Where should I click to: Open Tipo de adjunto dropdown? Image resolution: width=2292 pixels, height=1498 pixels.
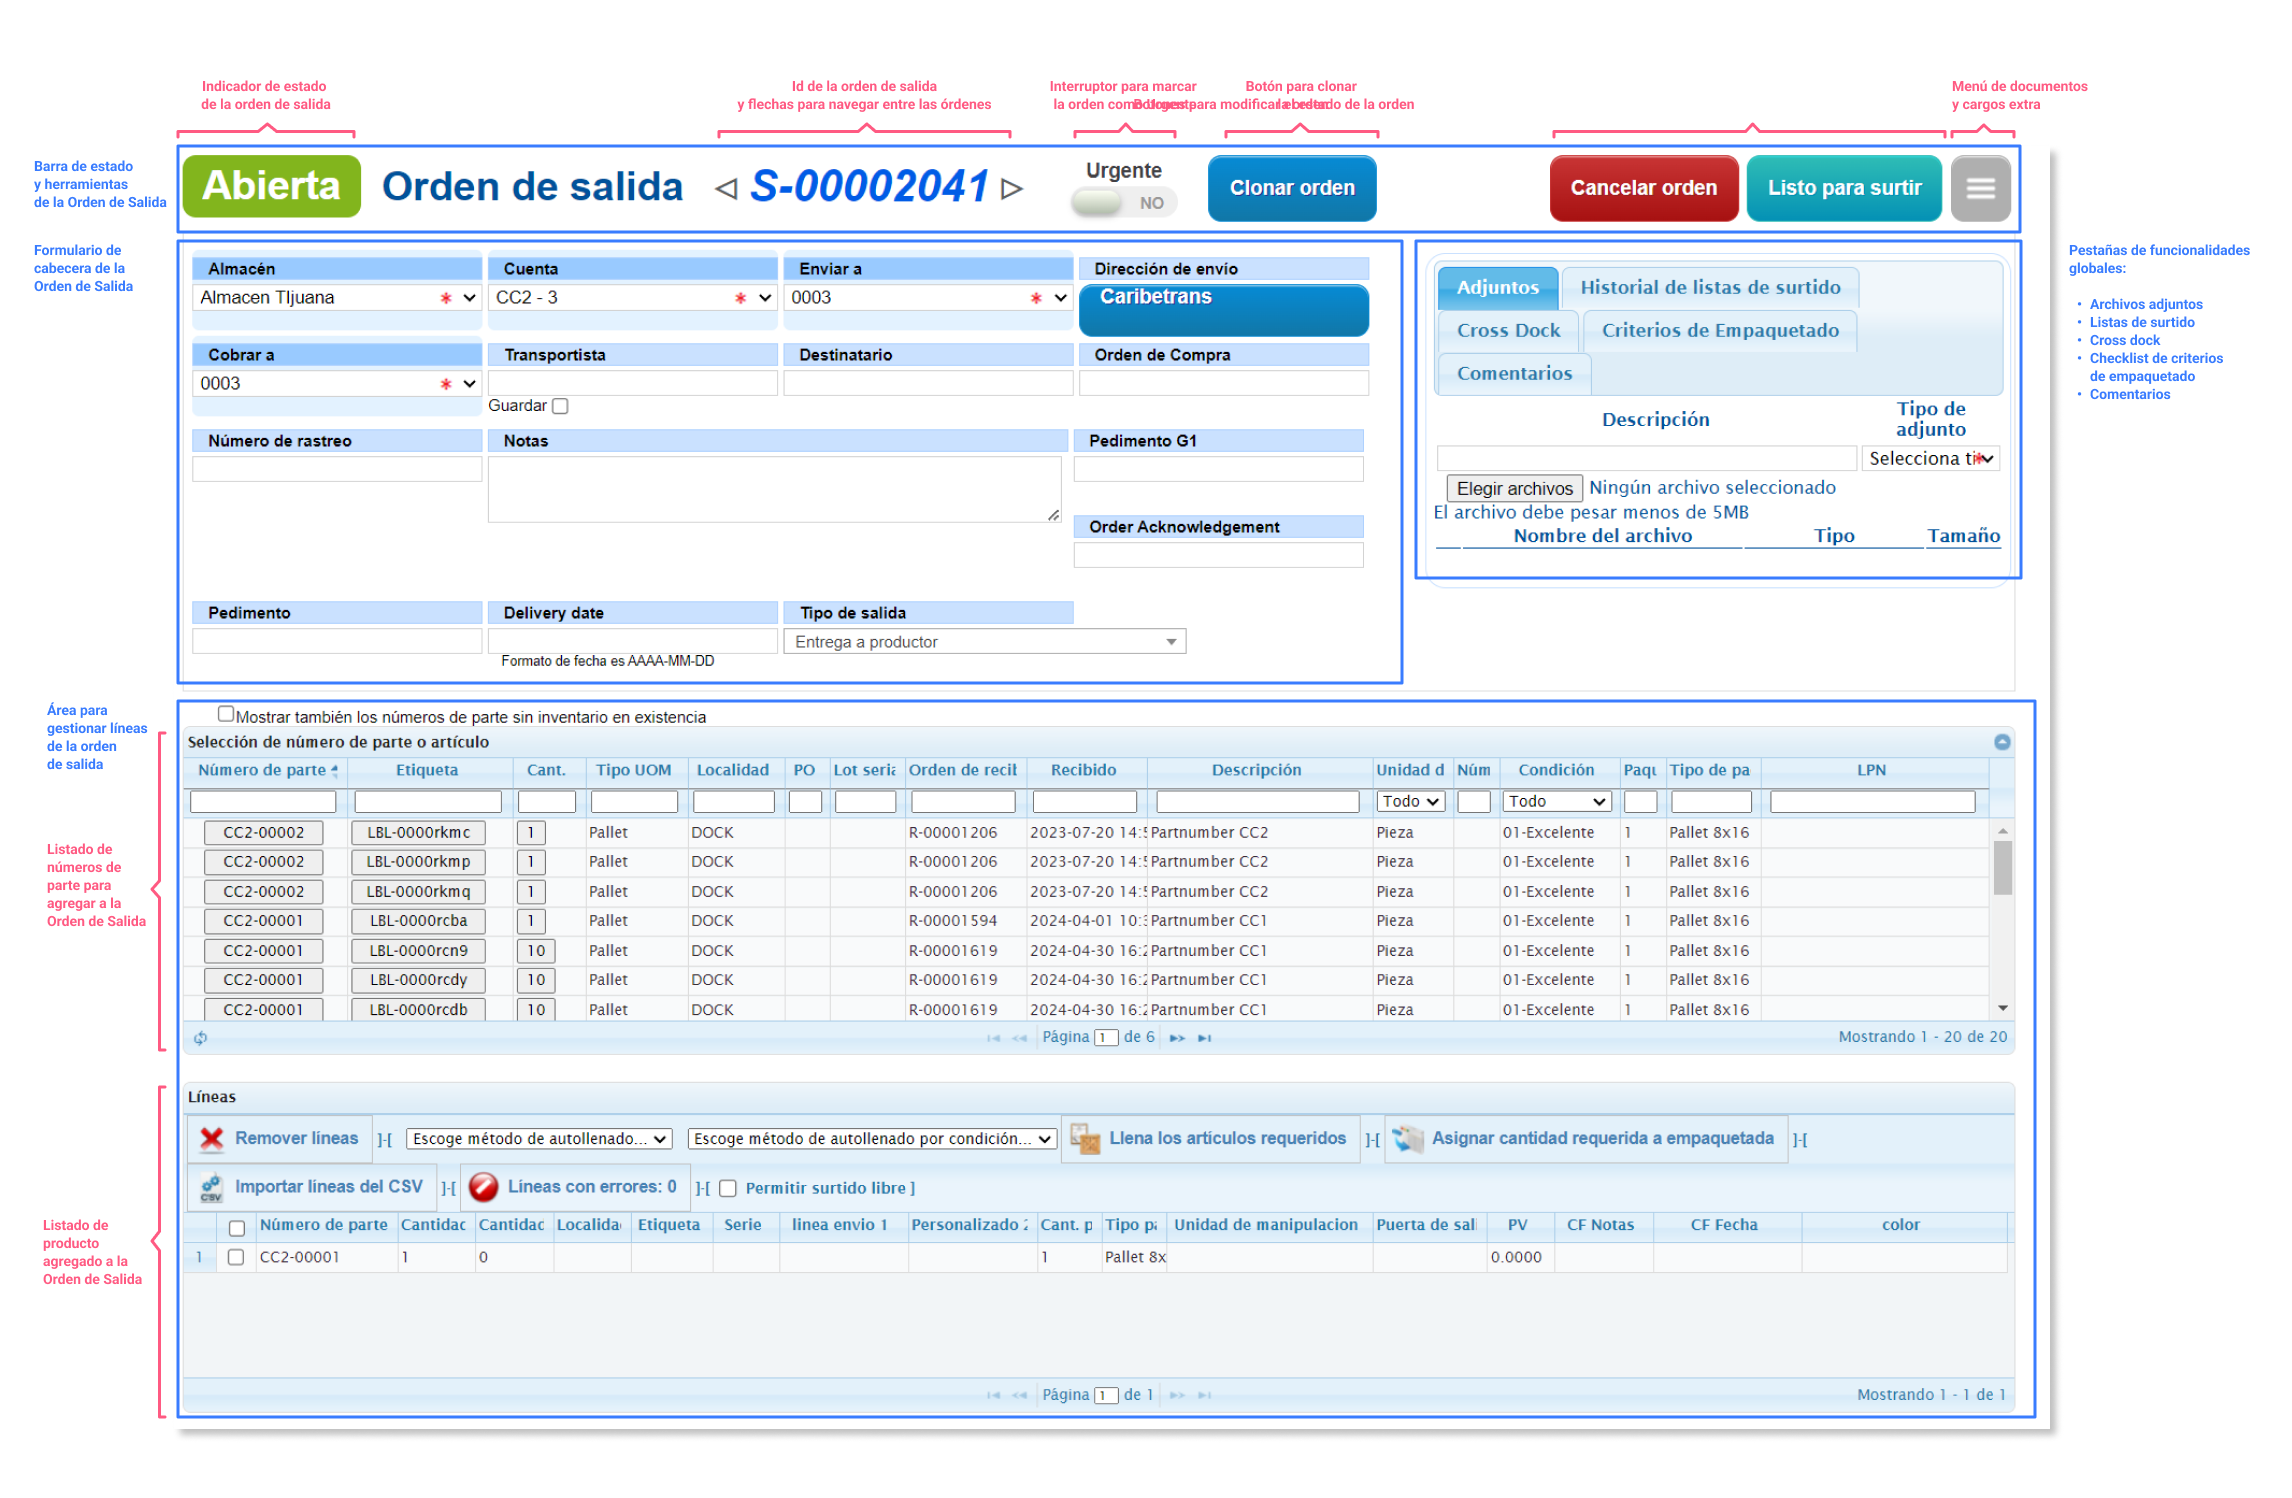1930,459
